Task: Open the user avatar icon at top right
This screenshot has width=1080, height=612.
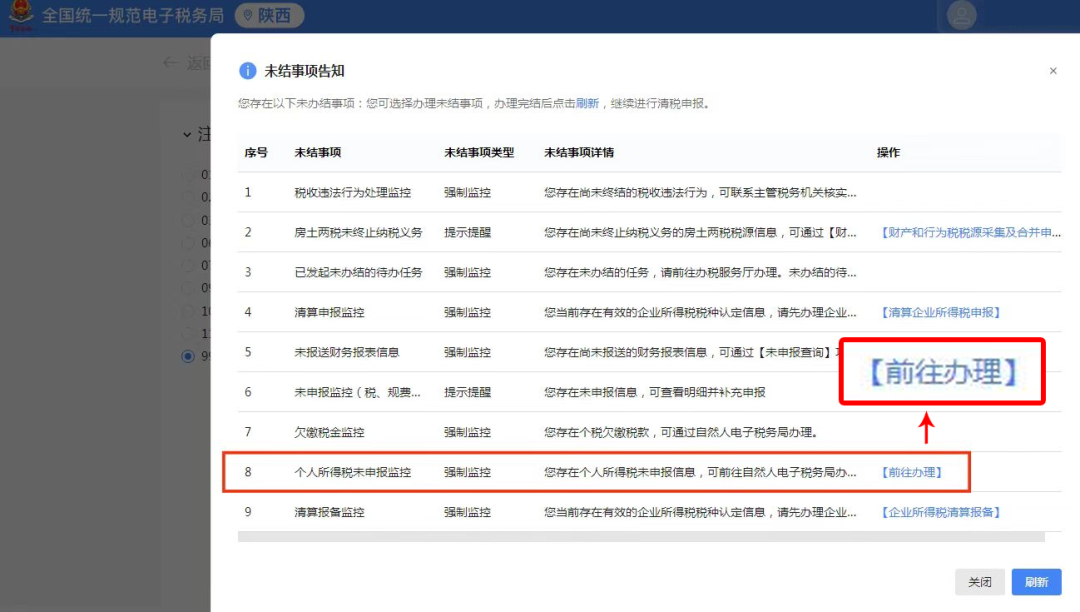Action: point(961,15)
